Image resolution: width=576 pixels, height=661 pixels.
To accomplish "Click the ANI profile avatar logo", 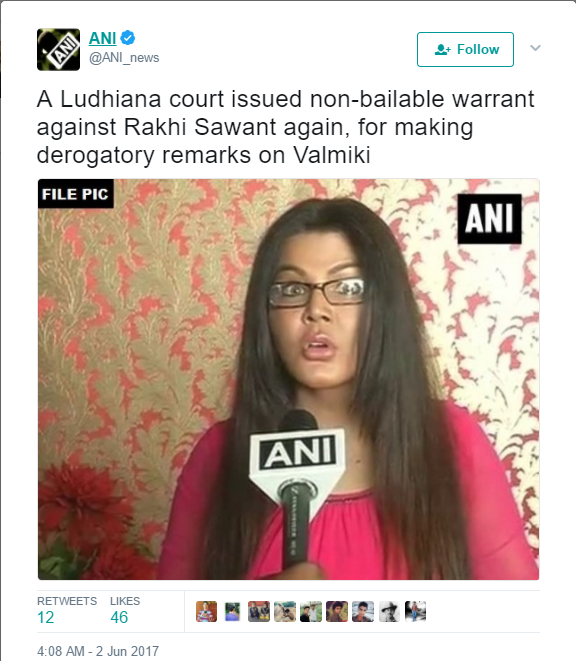I will click(x=58, y=49).
